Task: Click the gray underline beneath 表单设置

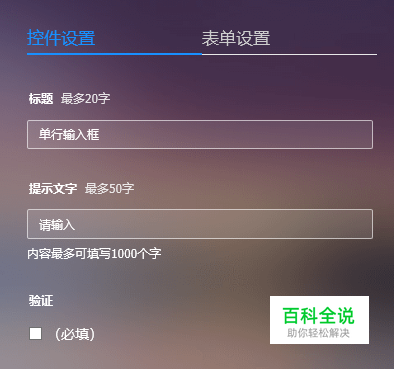Action: click(x=289, y=54)
